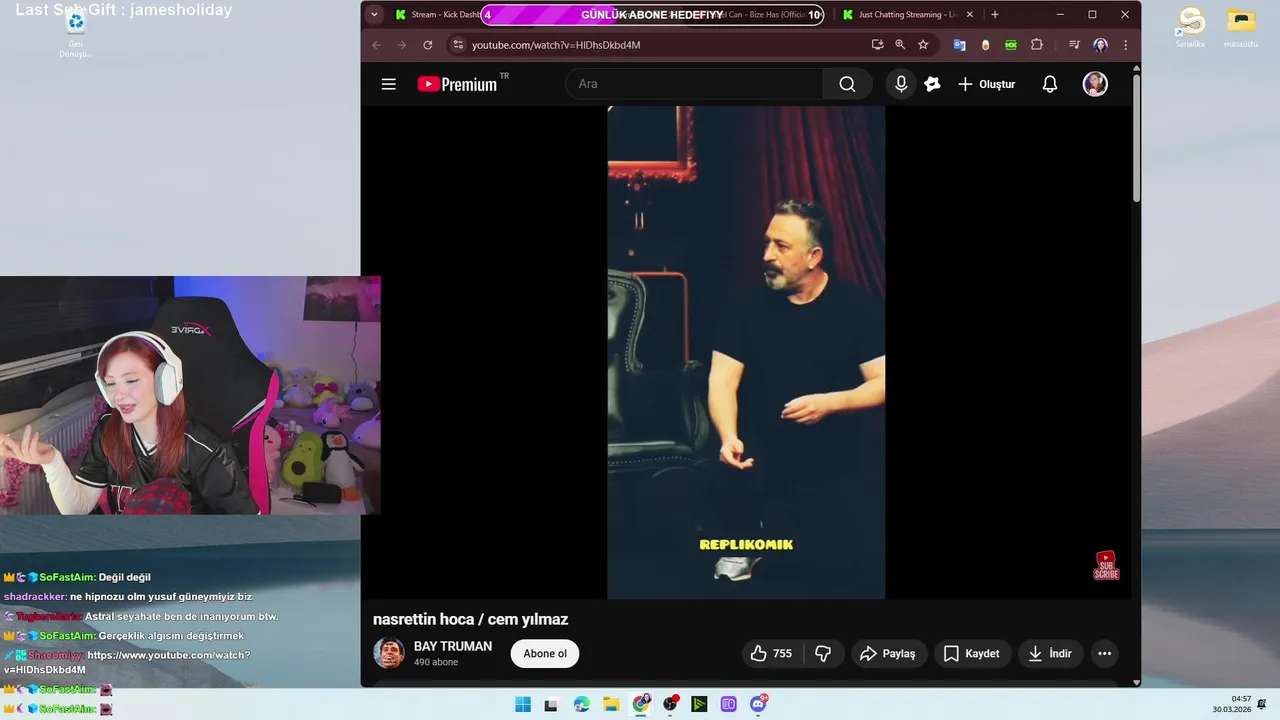Open the YouTube hamburger guide menu
Viewport: 1280px width, 720px height.
coord(389,84)
